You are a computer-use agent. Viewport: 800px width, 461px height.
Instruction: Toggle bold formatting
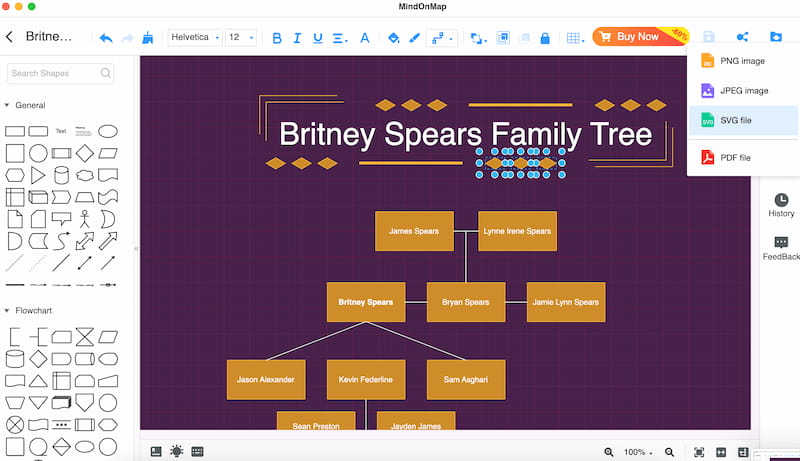tap(277, 38)
